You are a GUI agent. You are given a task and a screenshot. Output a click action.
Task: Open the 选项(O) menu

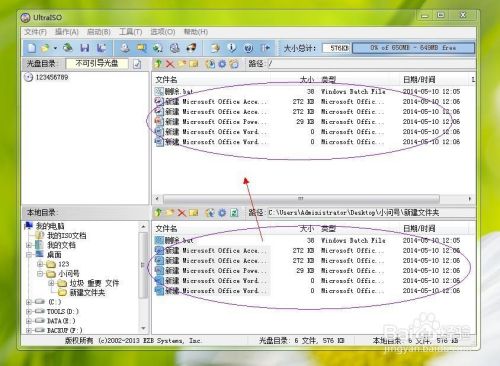163,32
